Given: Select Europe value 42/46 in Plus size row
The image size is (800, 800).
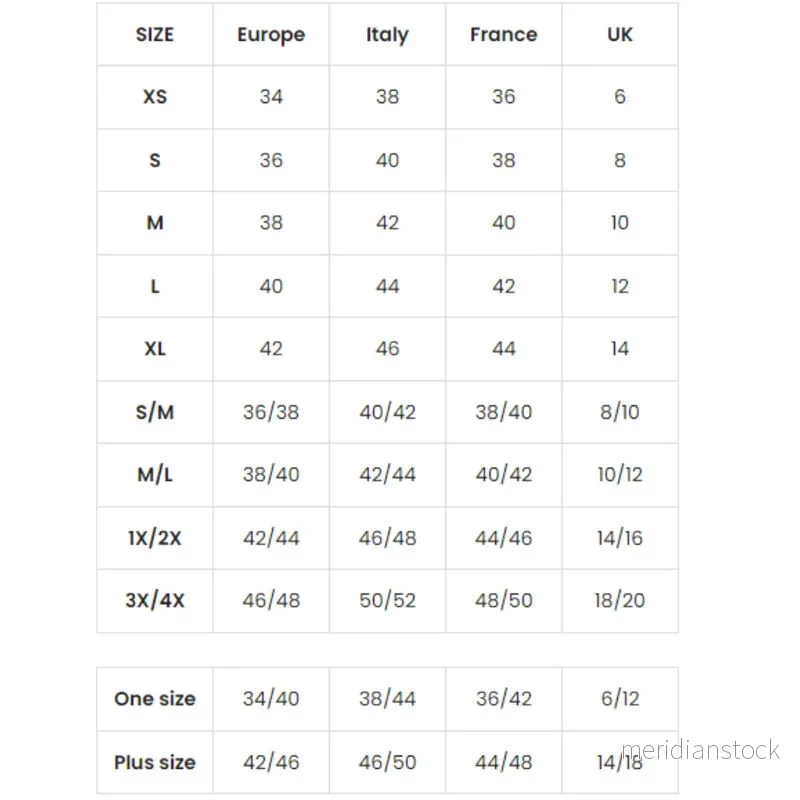Looking at the screenshot, I should pos(271,762).
